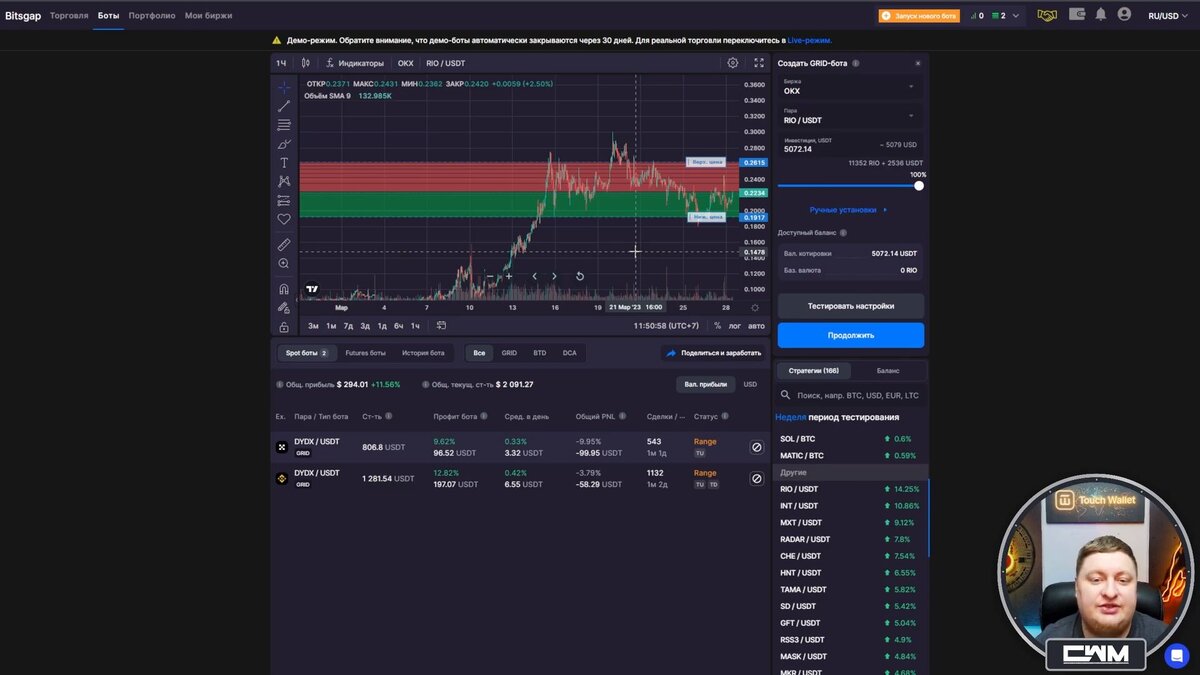This screenshot has height=675, width=1200.
Task: Select the Вал. прибыли display option
Action: click(x=706, y=384)
